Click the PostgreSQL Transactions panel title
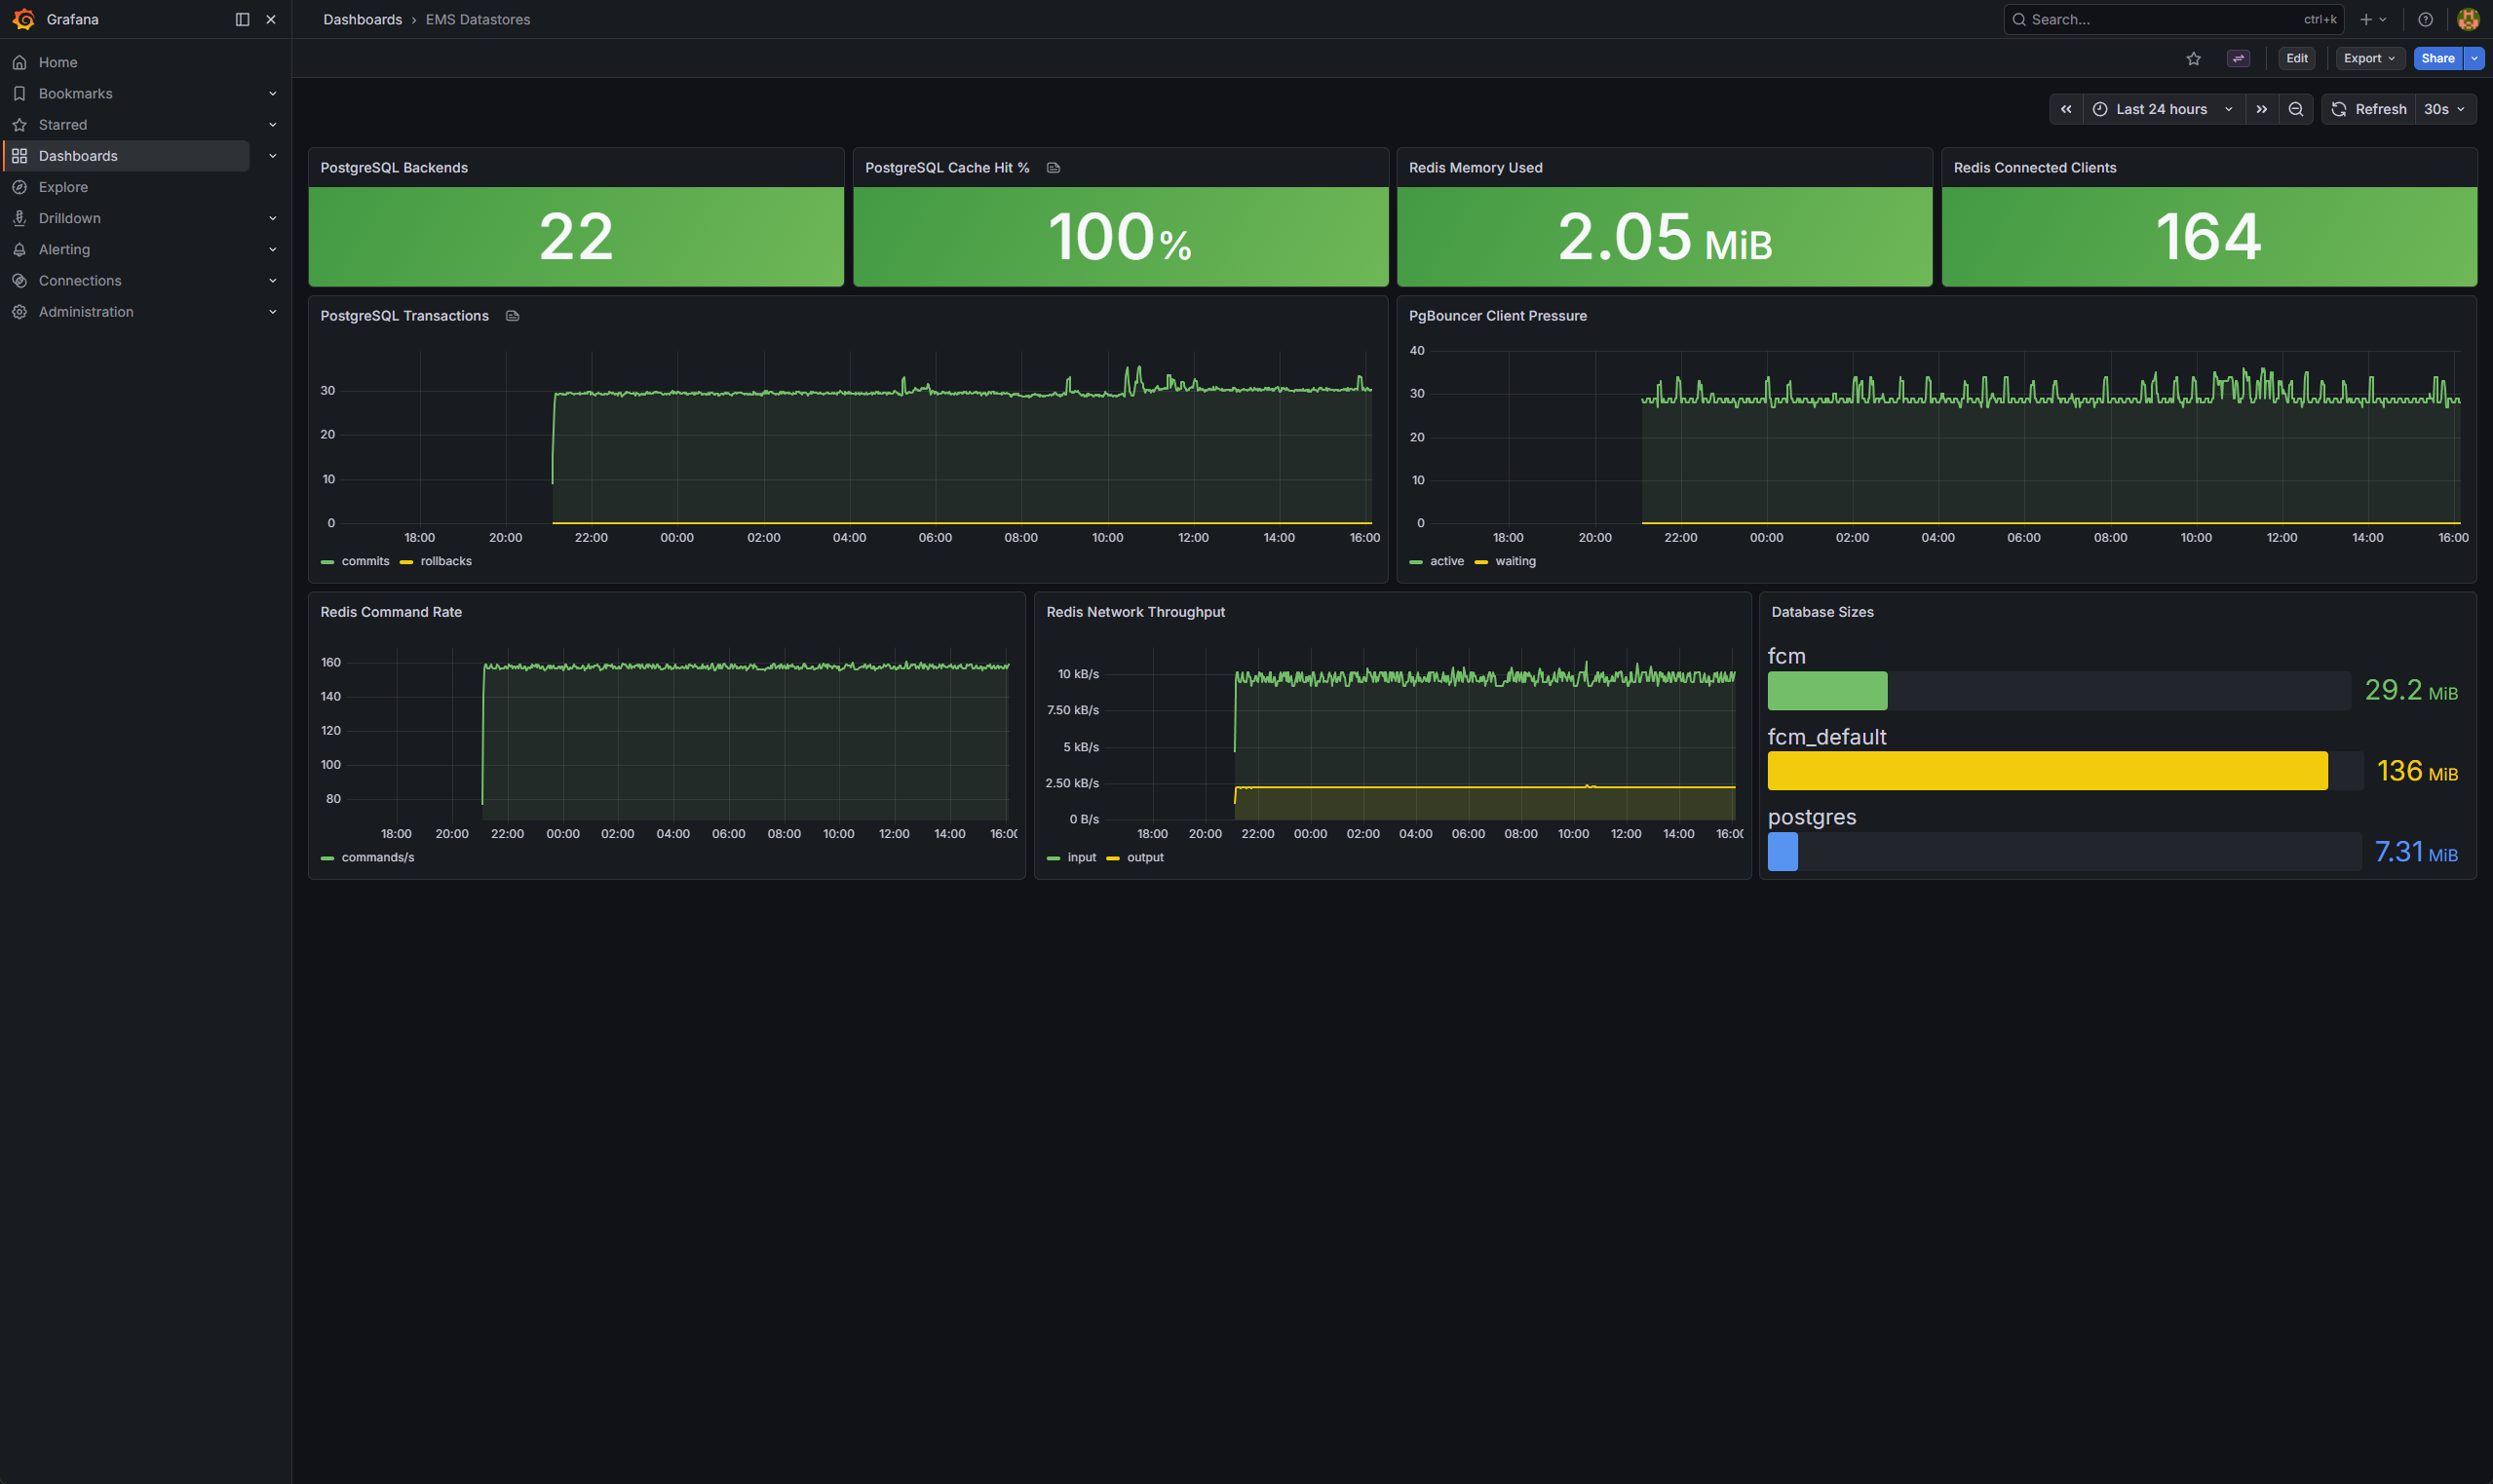The width and height of the screenshot is (2493, 1484). pyautogui.click(x=404, y=316)
